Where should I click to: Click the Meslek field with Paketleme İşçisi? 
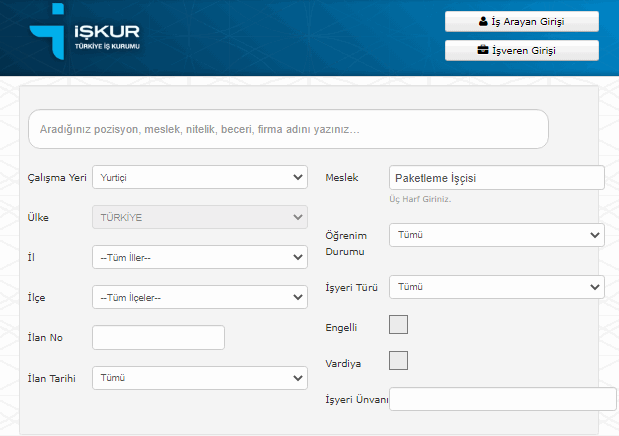pyautogui.click(x=496, y=177)
